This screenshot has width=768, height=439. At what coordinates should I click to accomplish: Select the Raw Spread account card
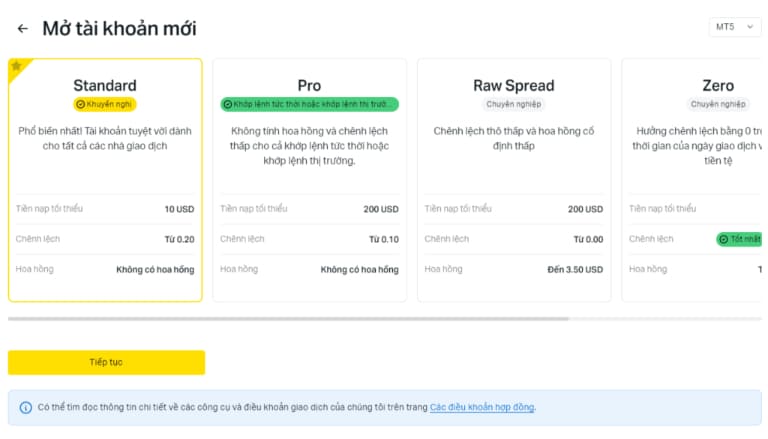513,180
